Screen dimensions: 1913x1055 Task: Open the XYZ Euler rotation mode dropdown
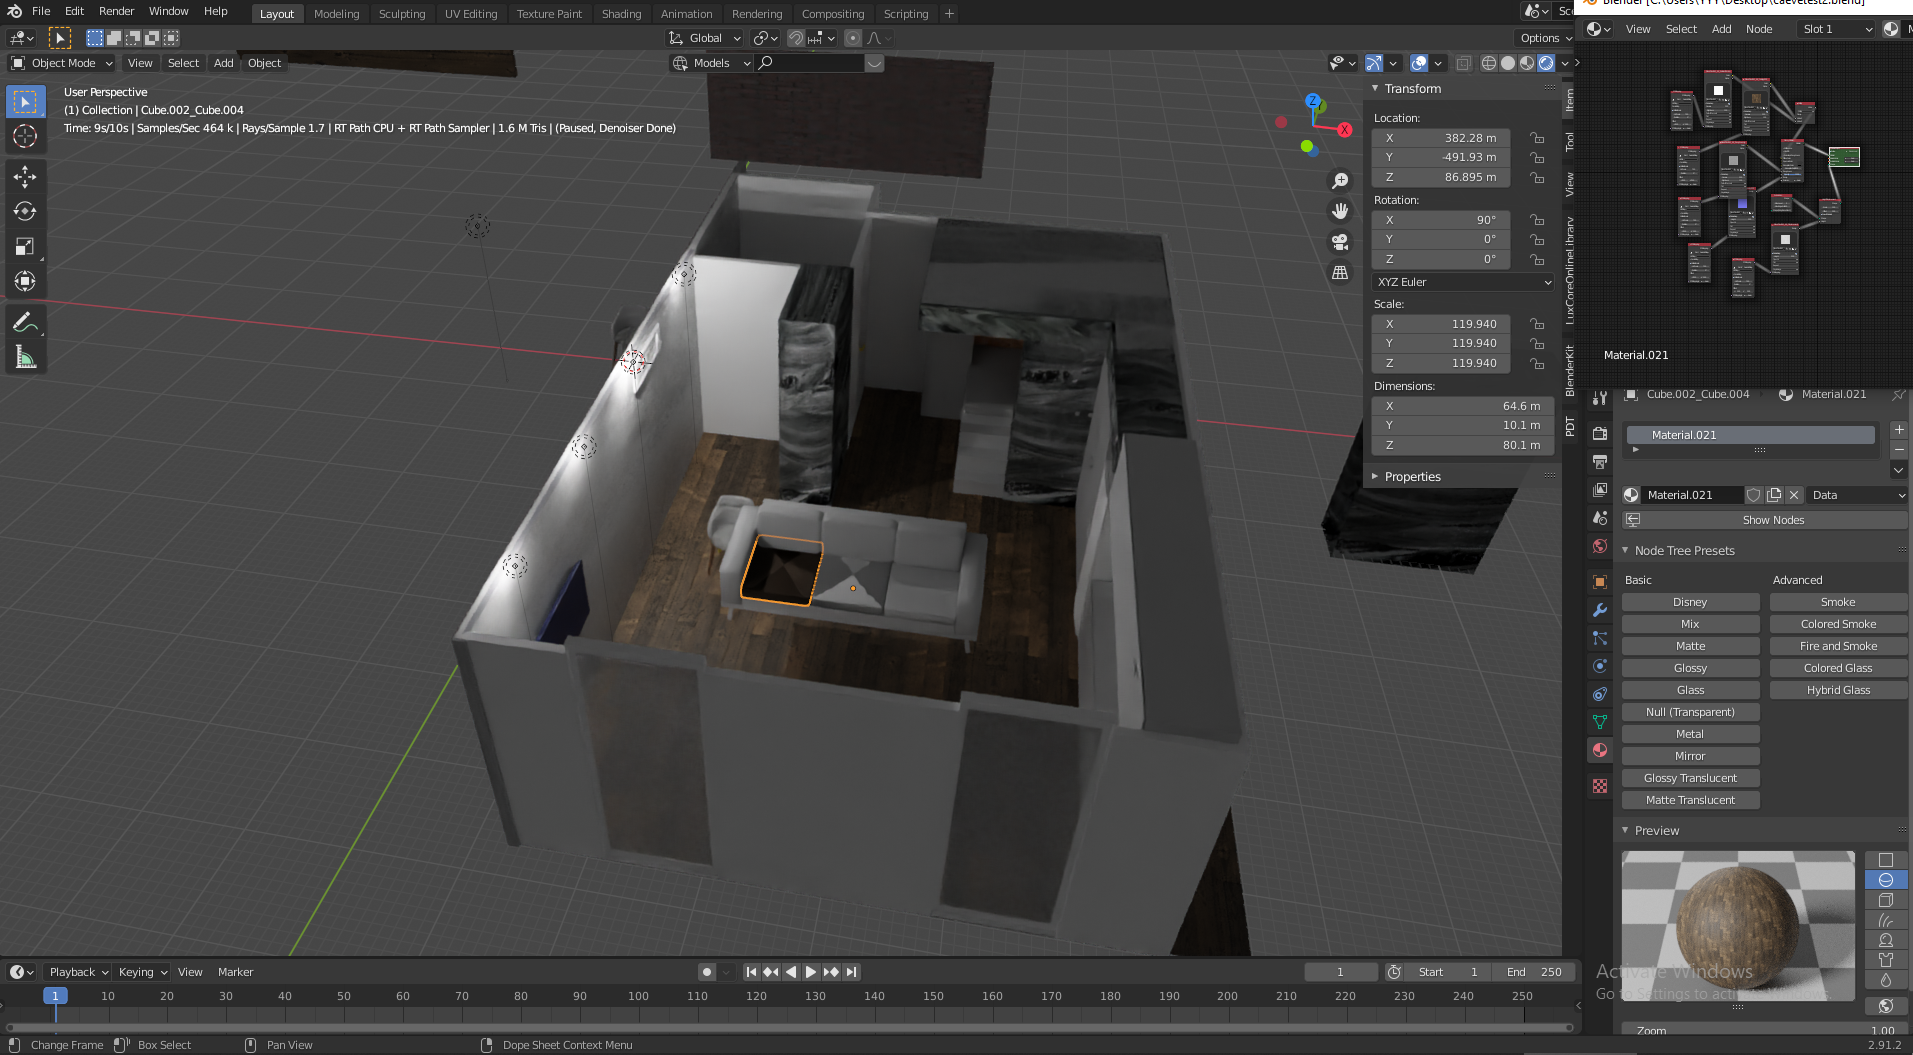(1463, 282)
